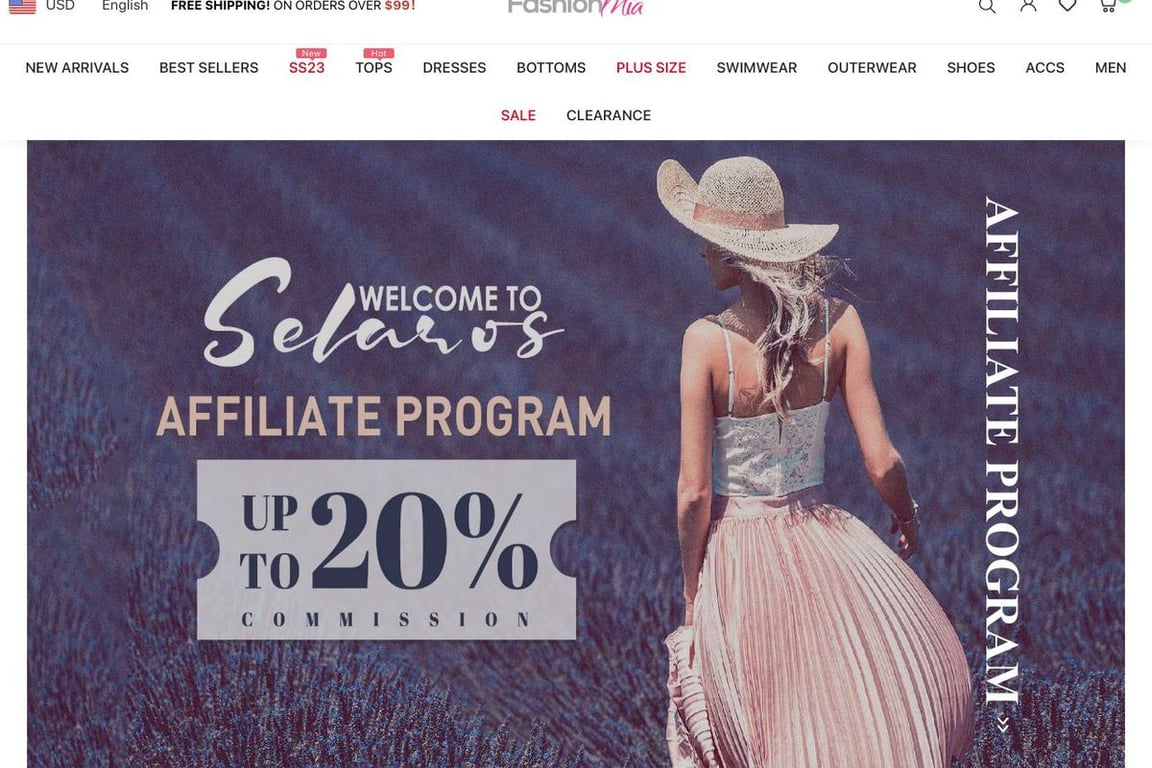Open the Clearance link

tap(608, 115)
